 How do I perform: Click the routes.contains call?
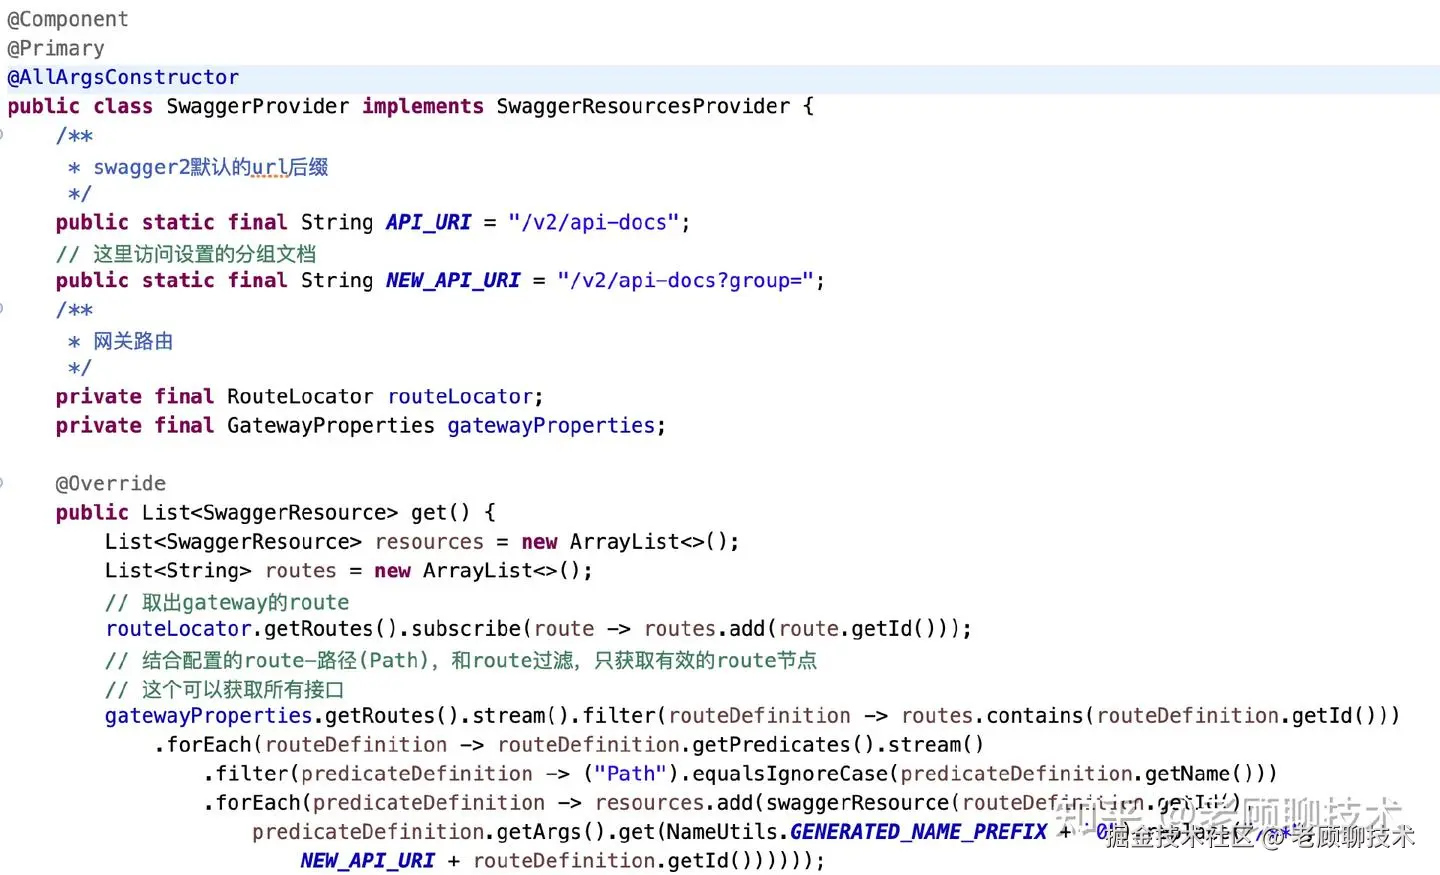pos(992,715)
